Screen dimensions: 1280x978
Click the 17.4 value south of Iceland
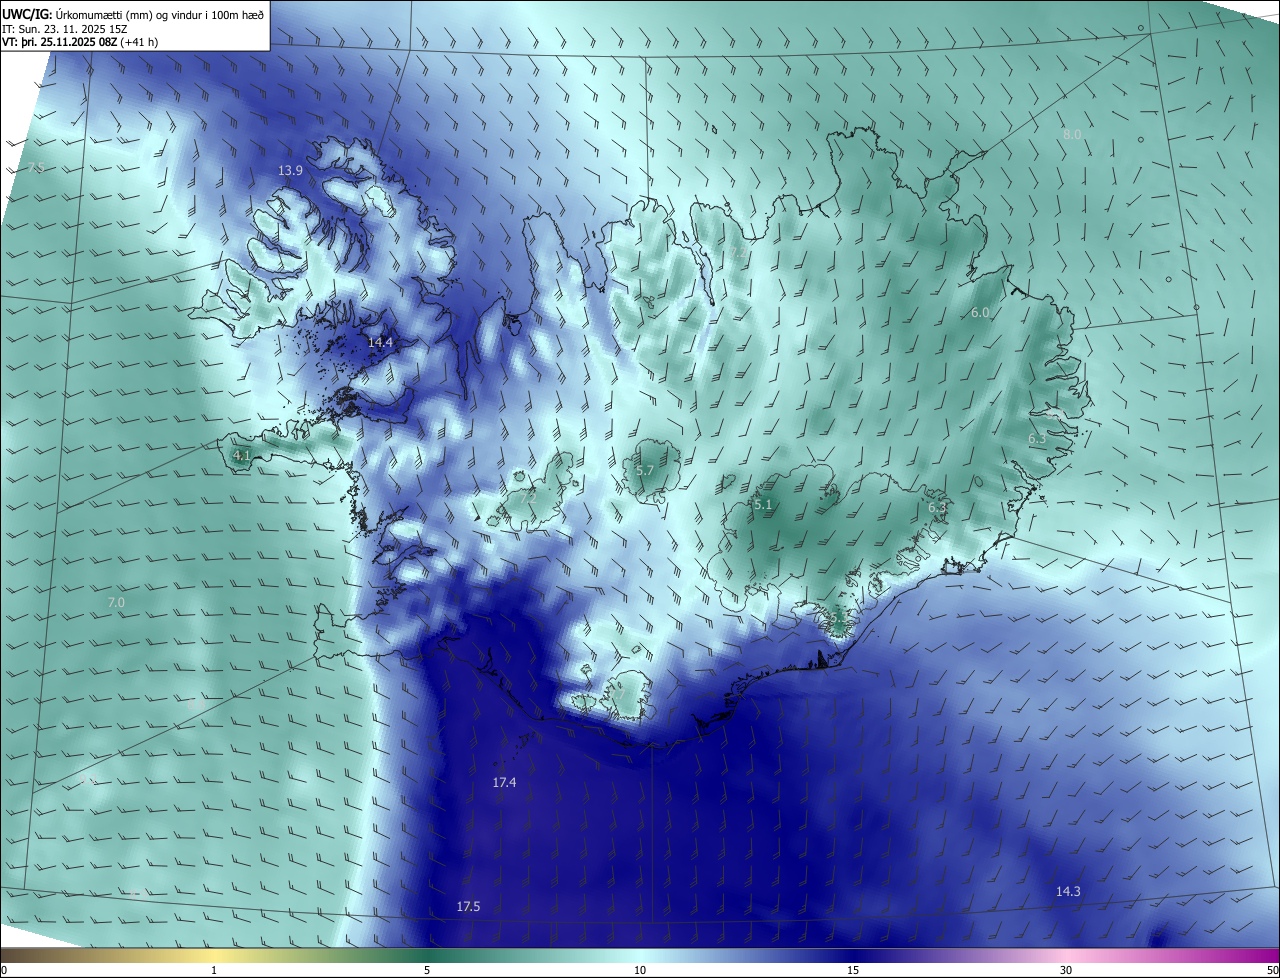tap(504, 782)
